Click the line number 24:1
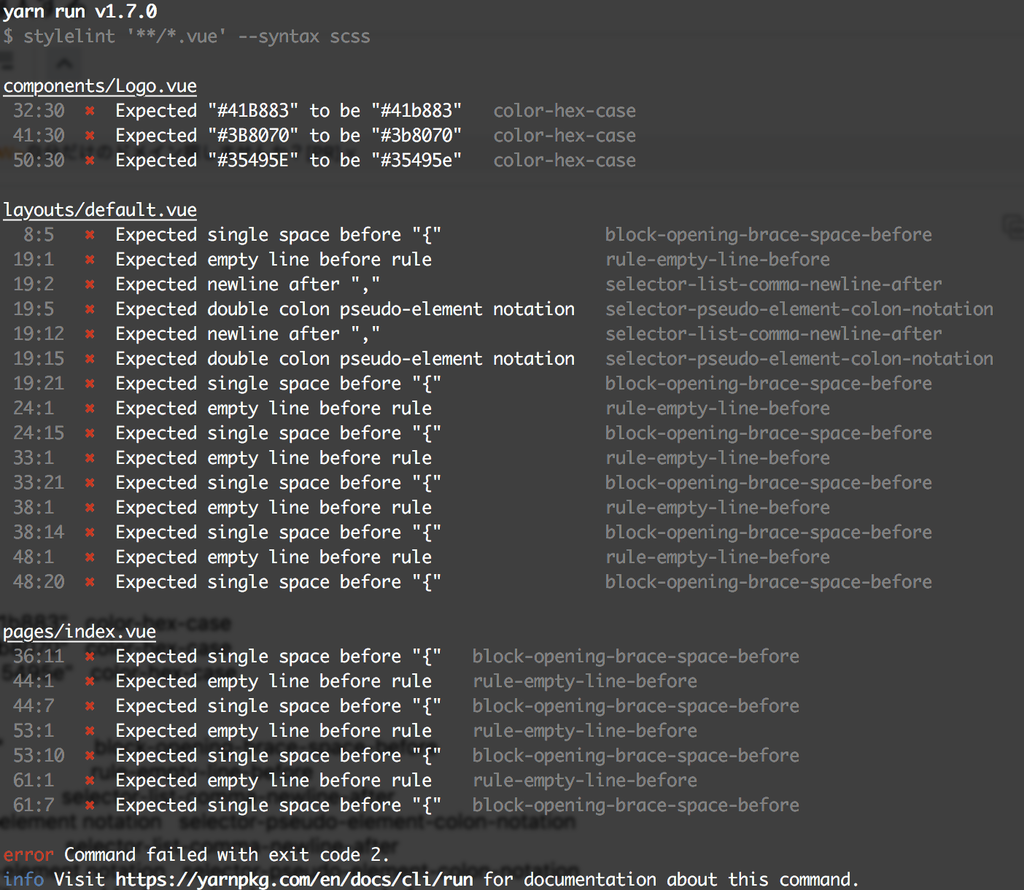Viewport: 1024px width, 890px height. (x=33, y=409)
